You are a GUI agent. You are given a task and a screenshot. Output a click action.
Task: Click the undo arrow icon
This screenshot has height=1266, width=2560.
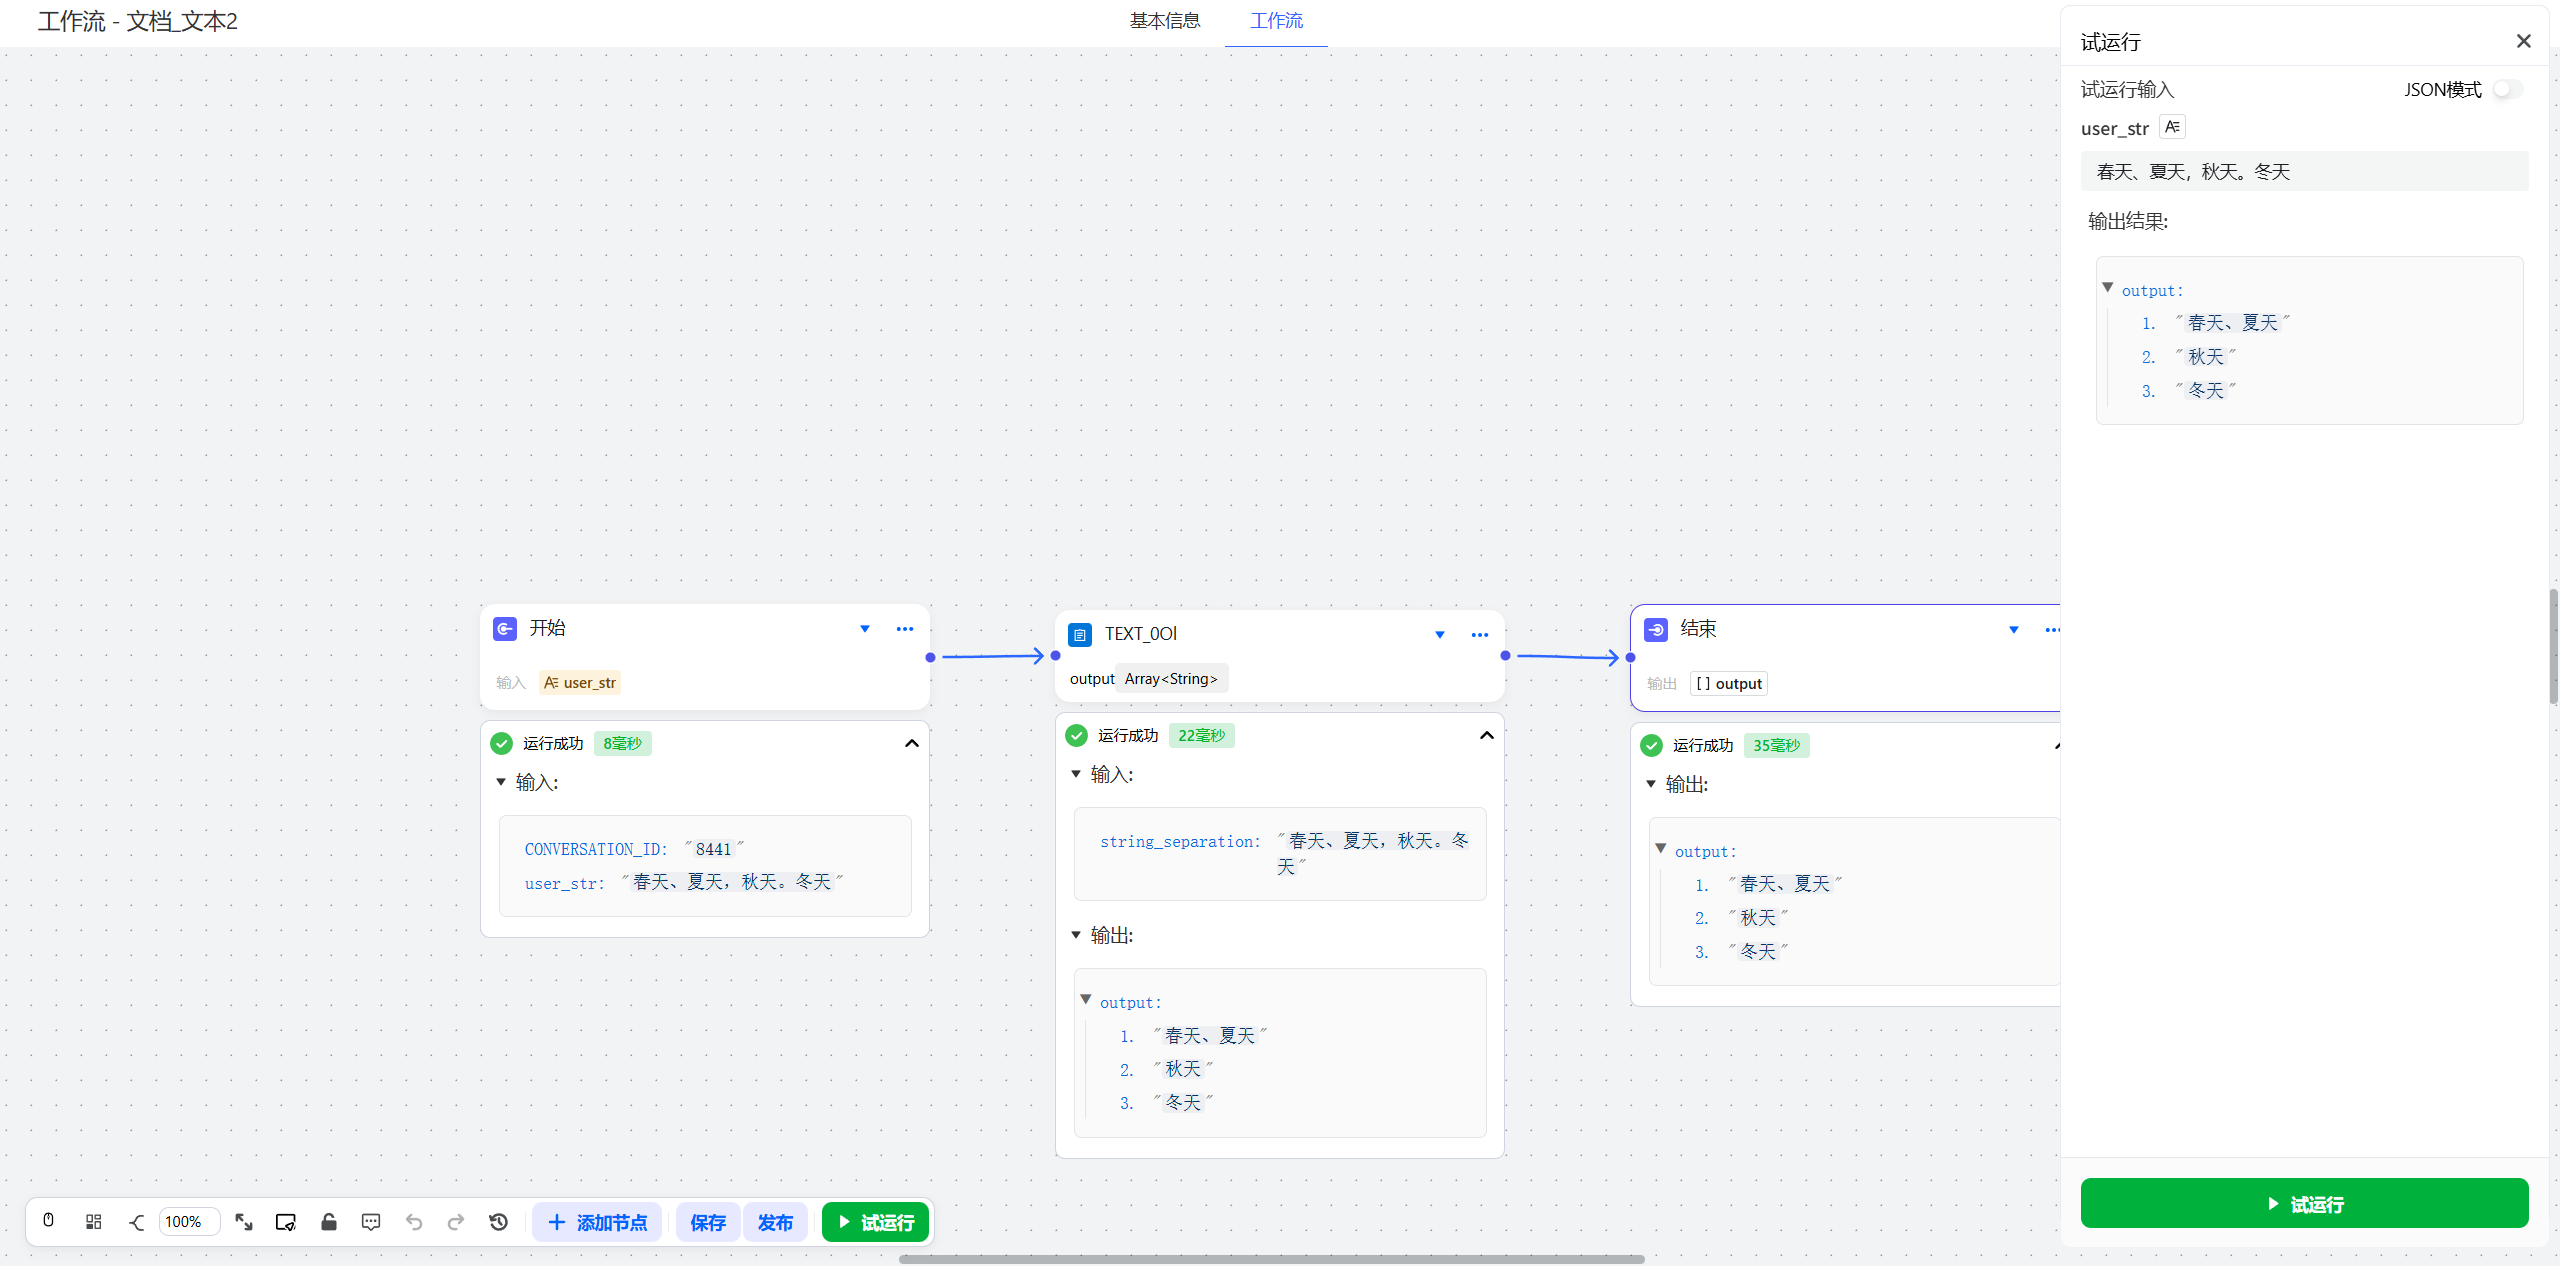pos(414,1221)
